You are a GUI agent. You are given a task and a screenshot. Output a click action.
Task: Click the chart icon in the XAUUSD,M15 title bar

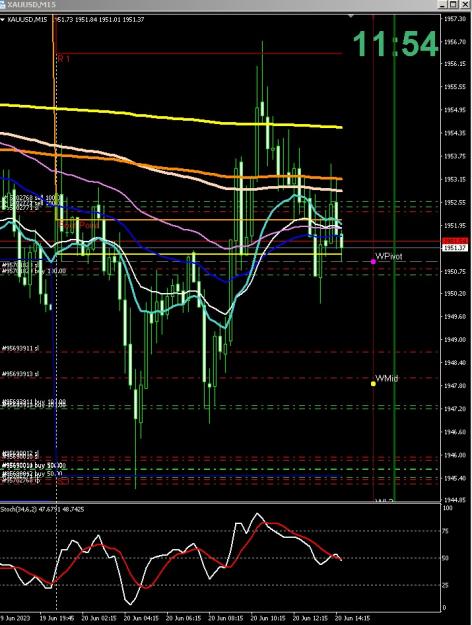2,4
